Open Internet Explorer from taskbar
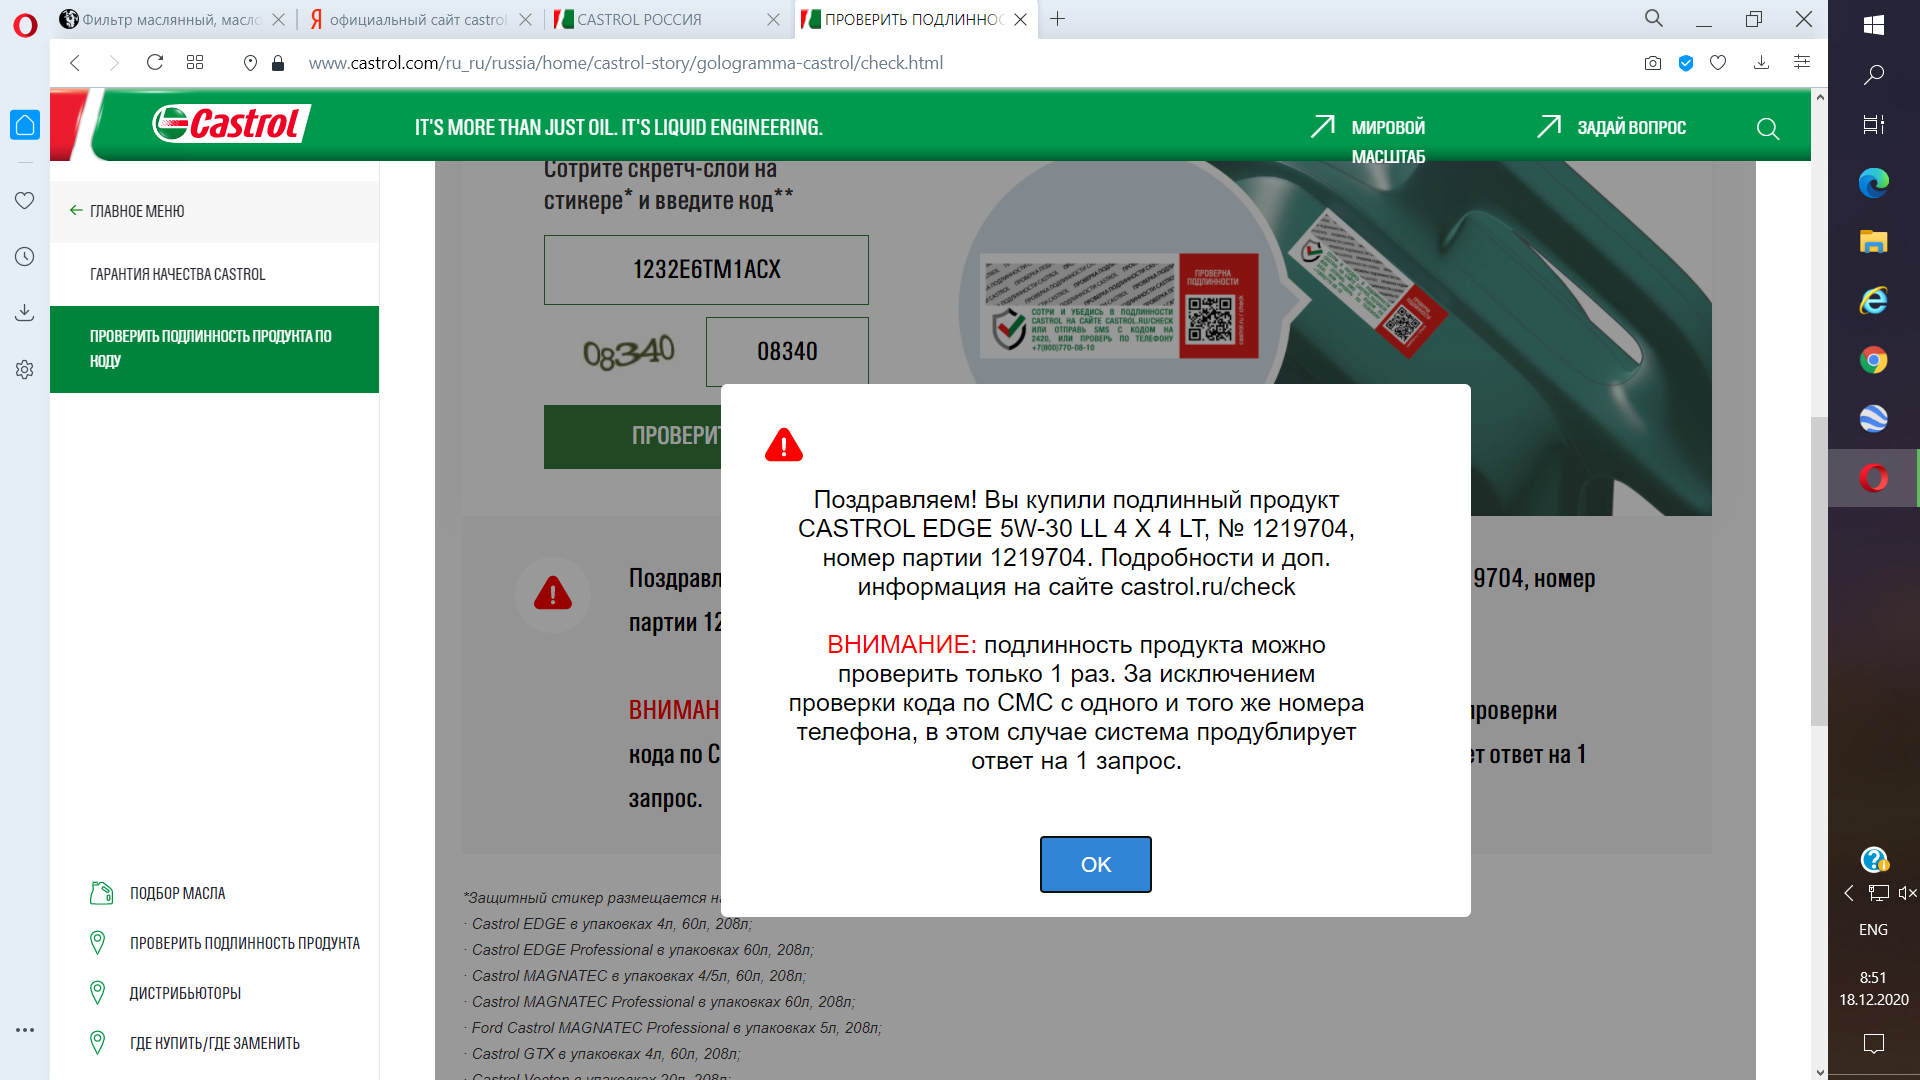 pyautogui.click(x=1874, y=301)
